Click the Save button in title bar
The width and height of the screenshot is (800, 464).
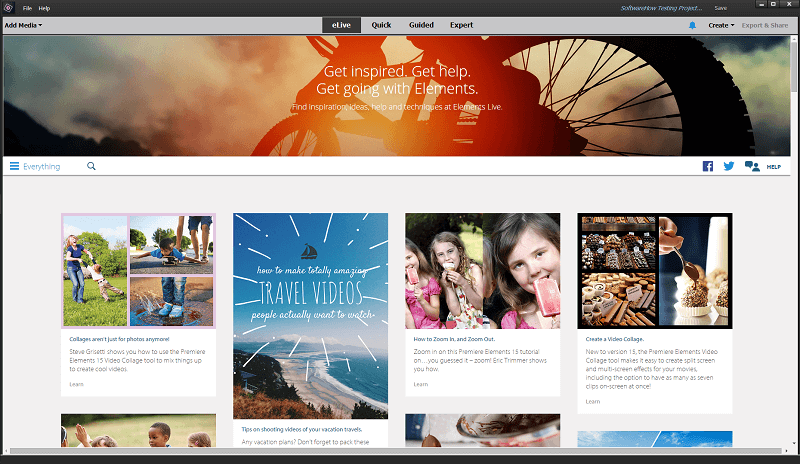pos(721,8)
